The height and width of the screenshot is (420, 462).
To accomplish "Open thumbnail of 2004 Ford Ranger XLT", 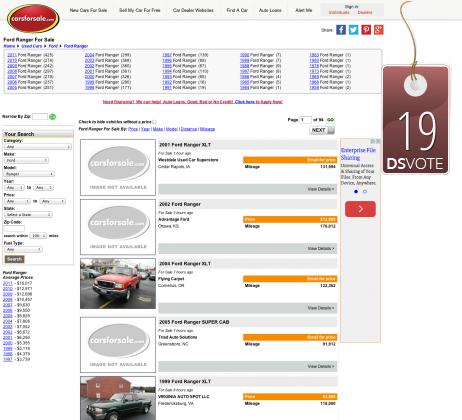I will tap(118, 284).
